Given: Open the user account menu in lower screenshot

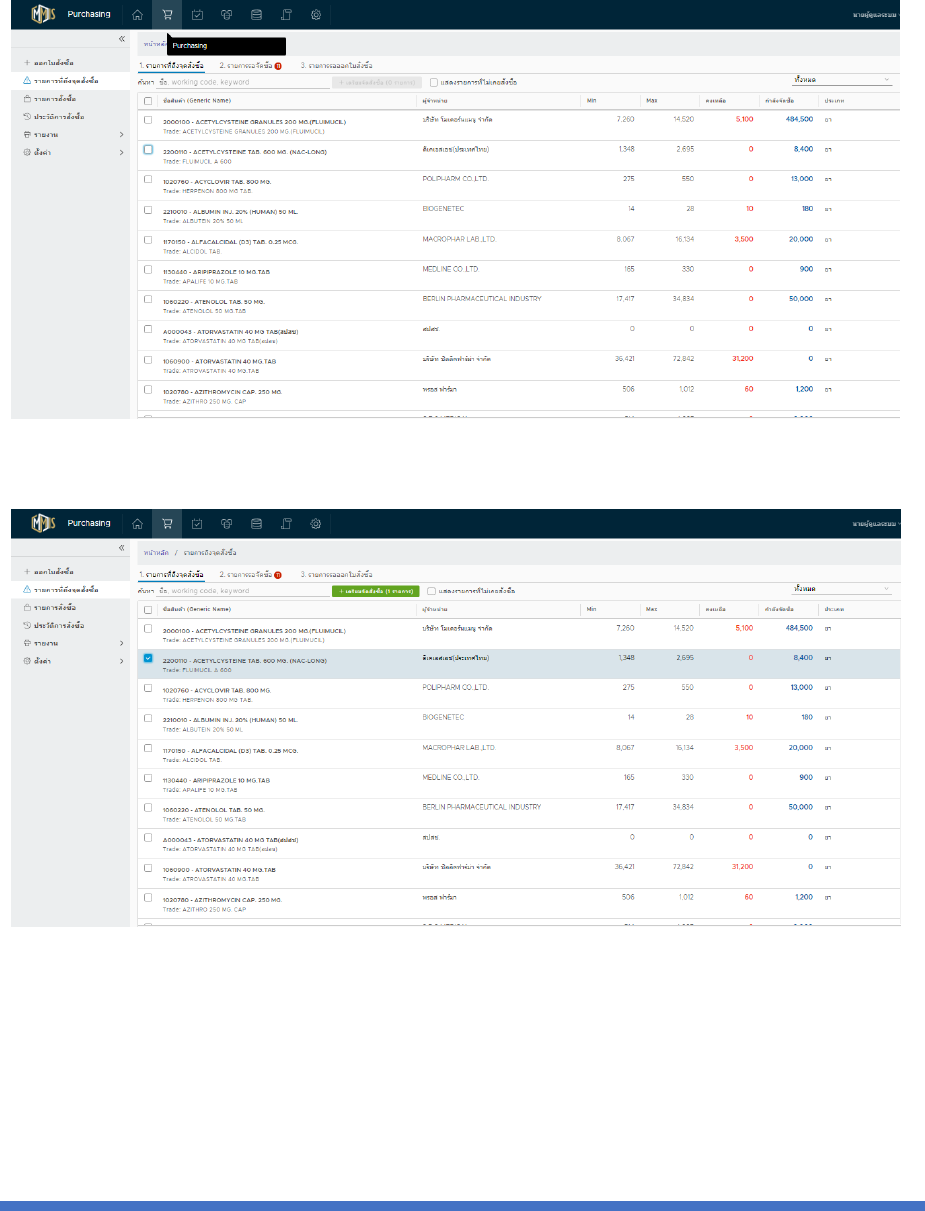Looking at the screenshot, I should click(877, 523).
